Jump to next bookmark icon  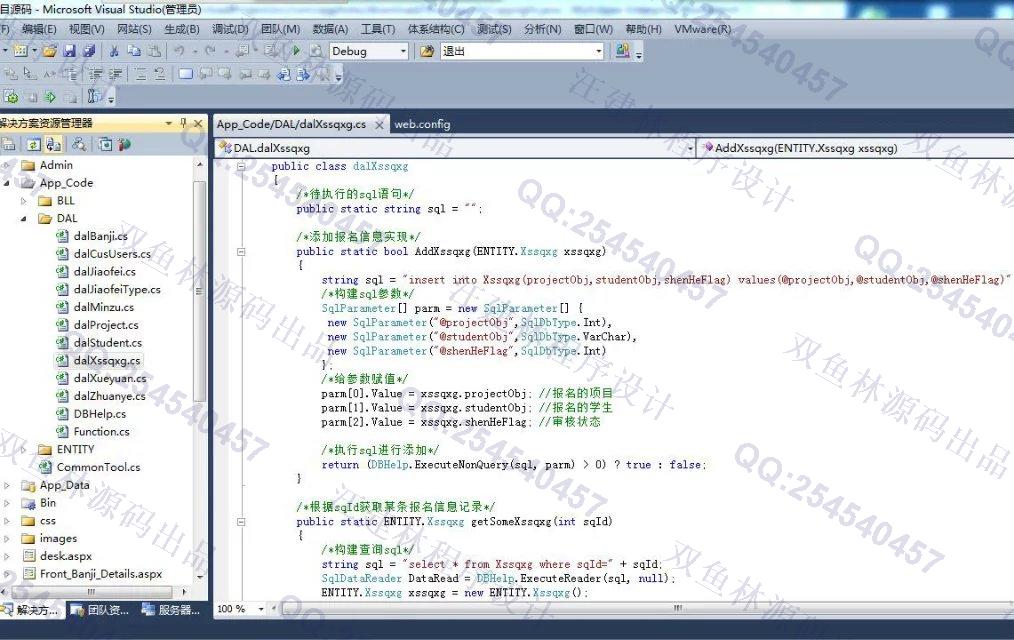[x=224, y=74]
